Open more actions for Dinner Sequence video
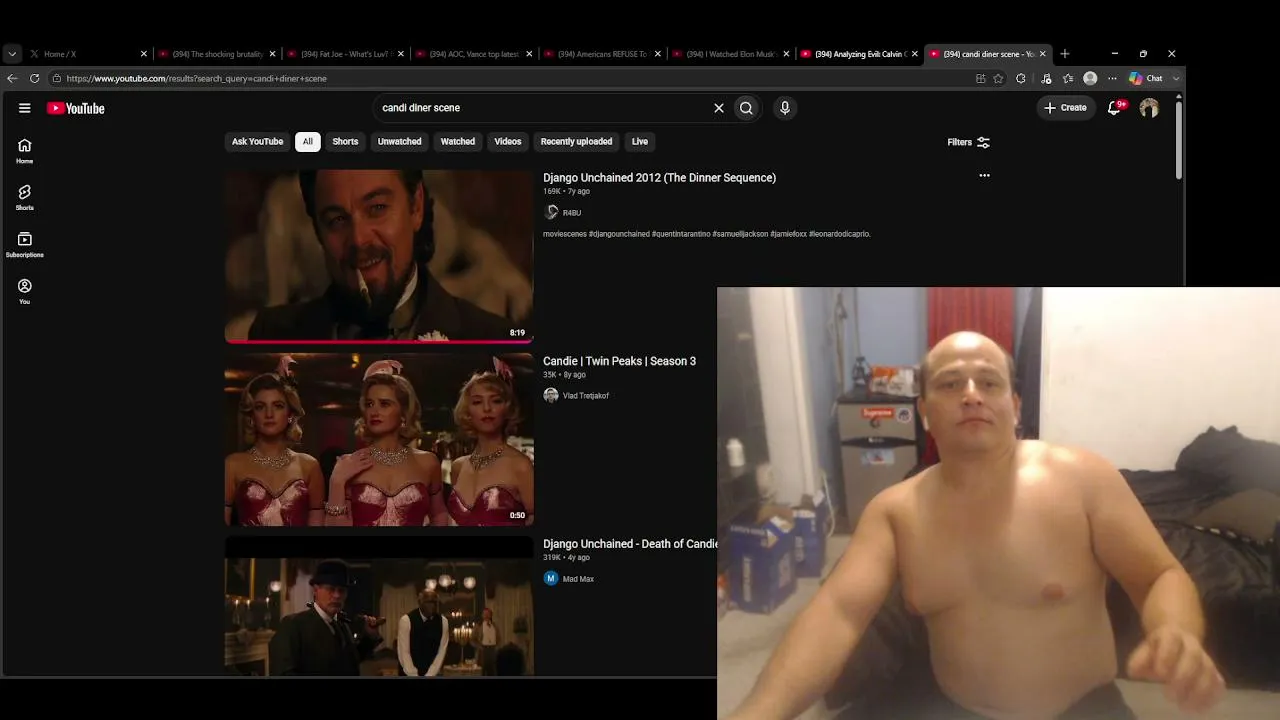 coord(984,175)
